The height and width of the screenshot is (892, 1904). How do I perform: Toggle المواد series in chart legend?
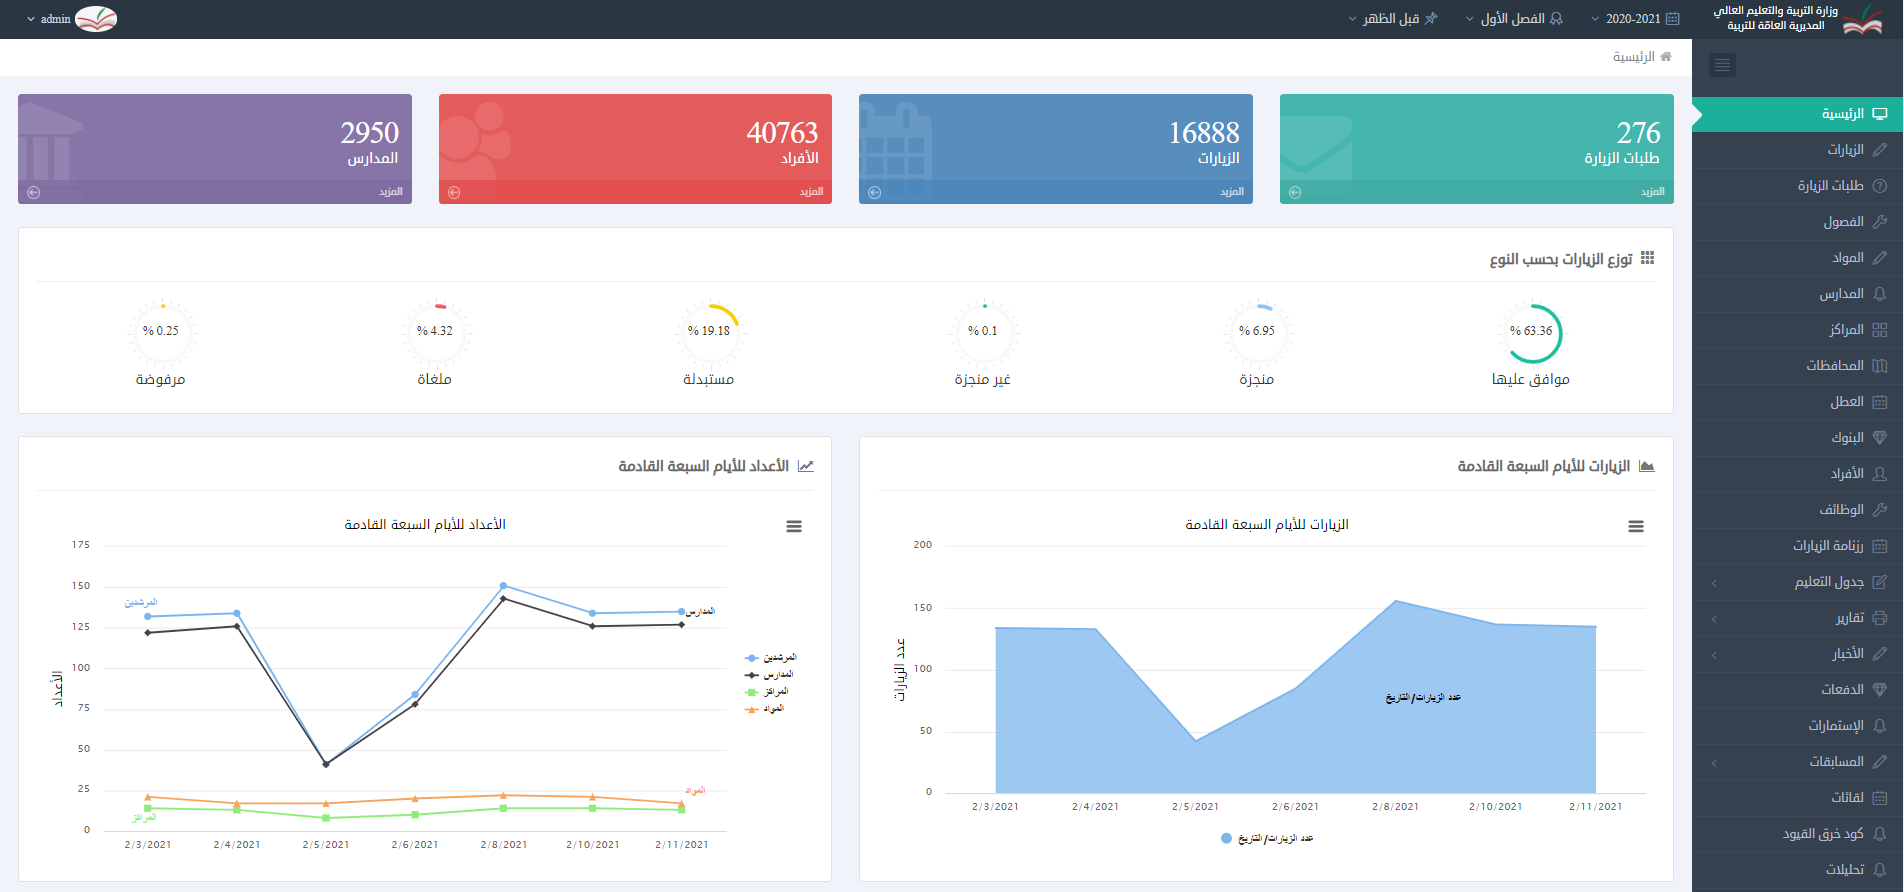click(x=765, y=709)
